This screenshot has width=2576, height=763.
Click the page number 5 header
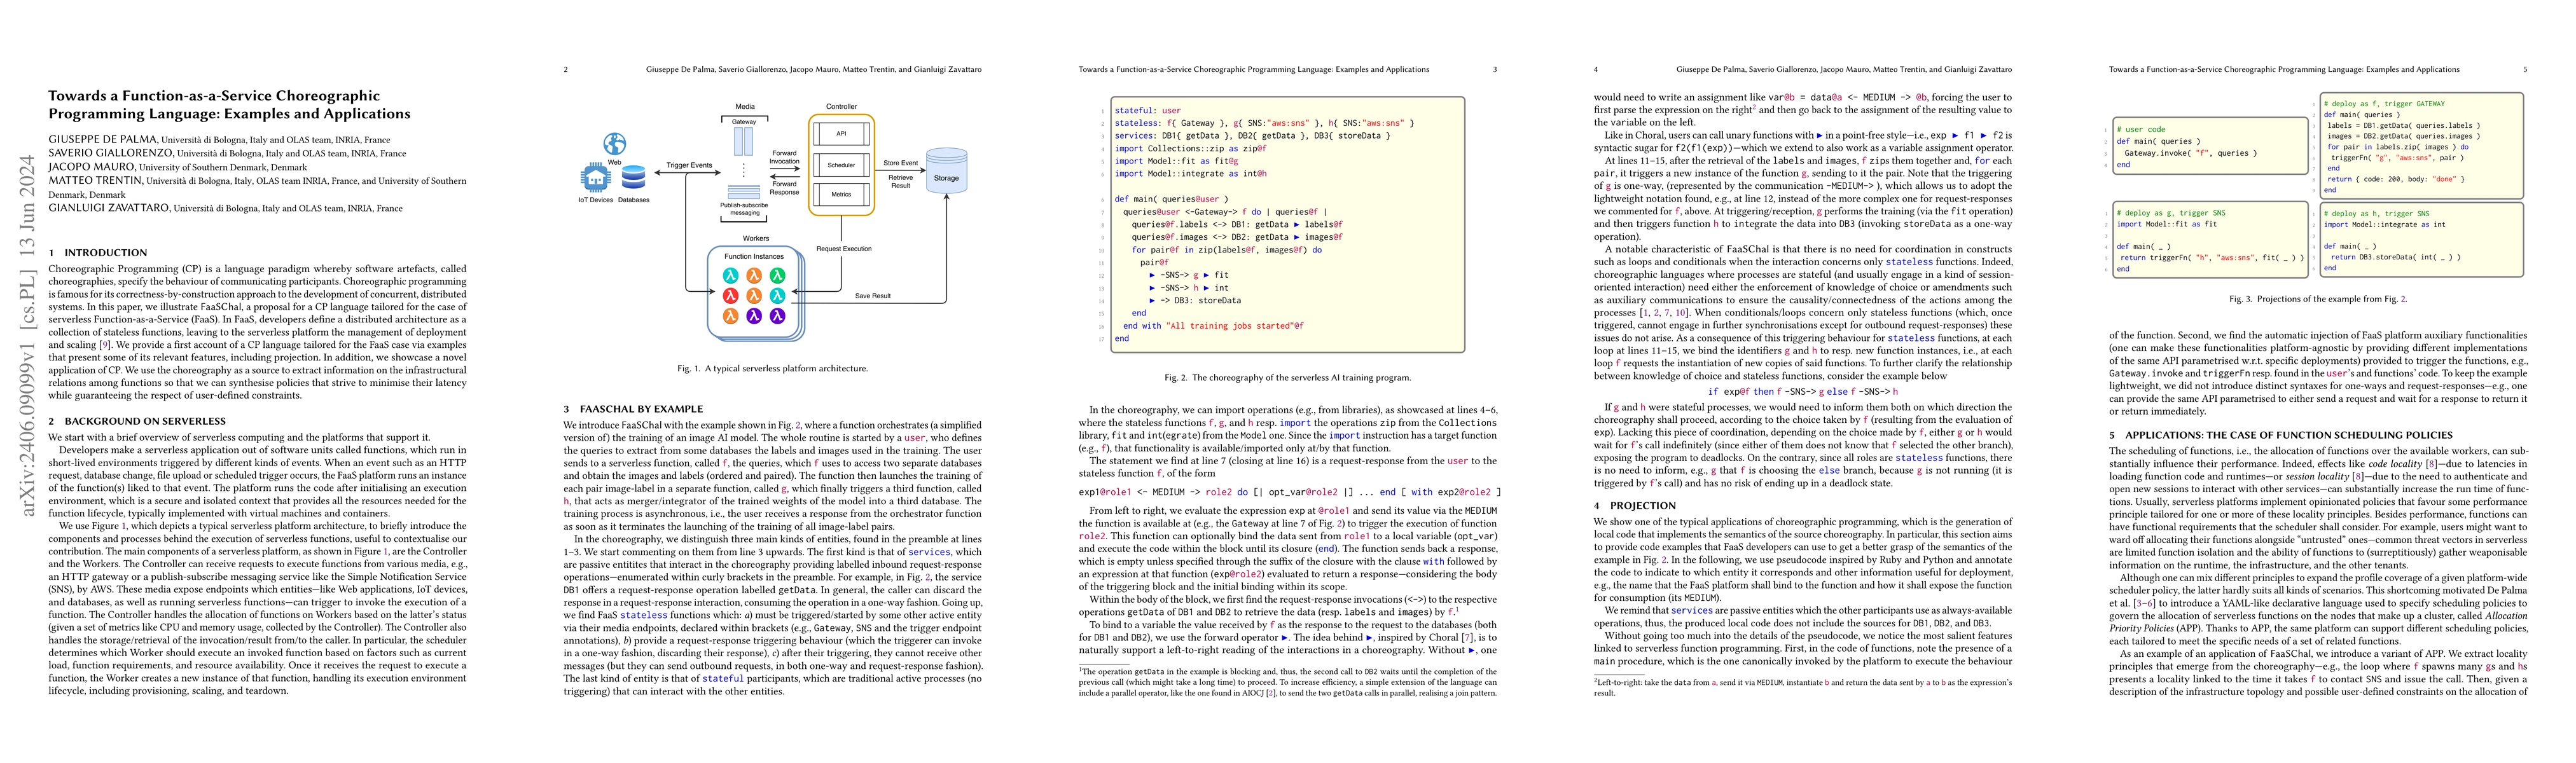(x=2525, y=70)
